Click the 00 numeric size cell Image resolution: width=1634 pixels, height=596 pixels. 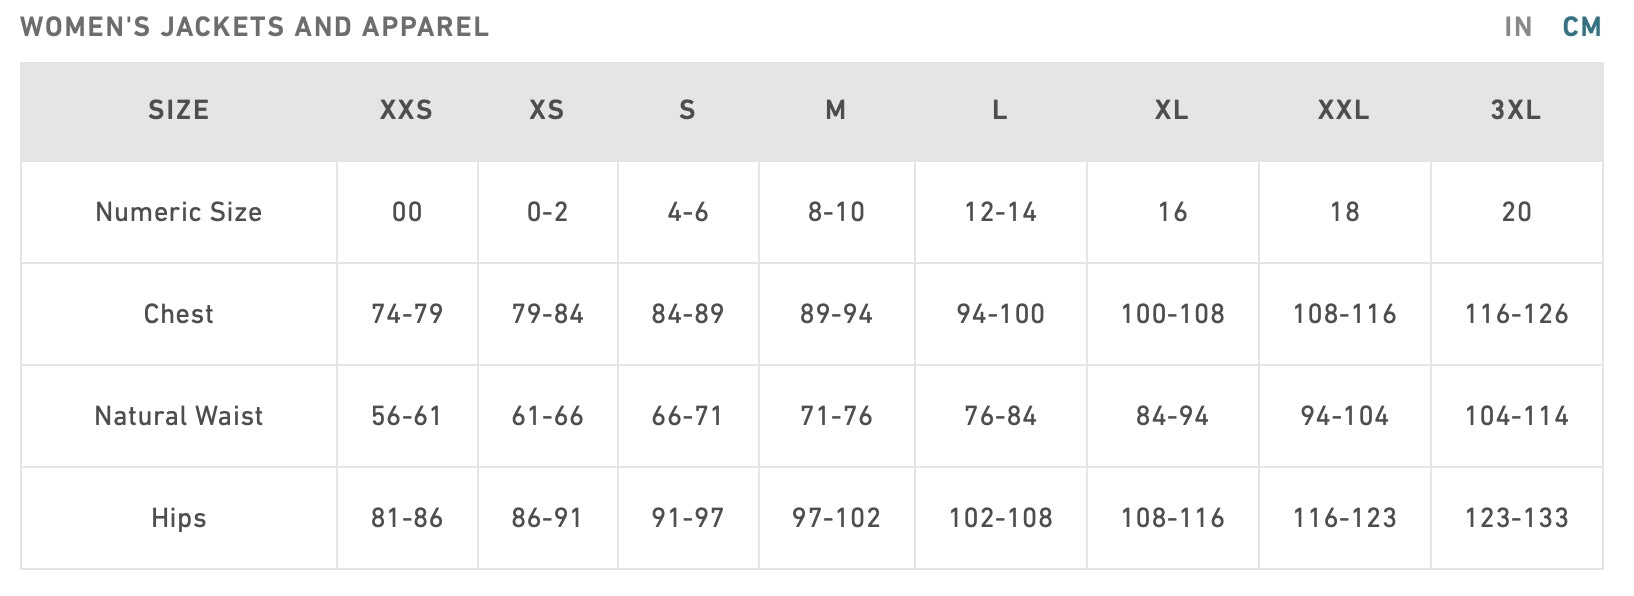pyautogui.click(x=407, y=212)
